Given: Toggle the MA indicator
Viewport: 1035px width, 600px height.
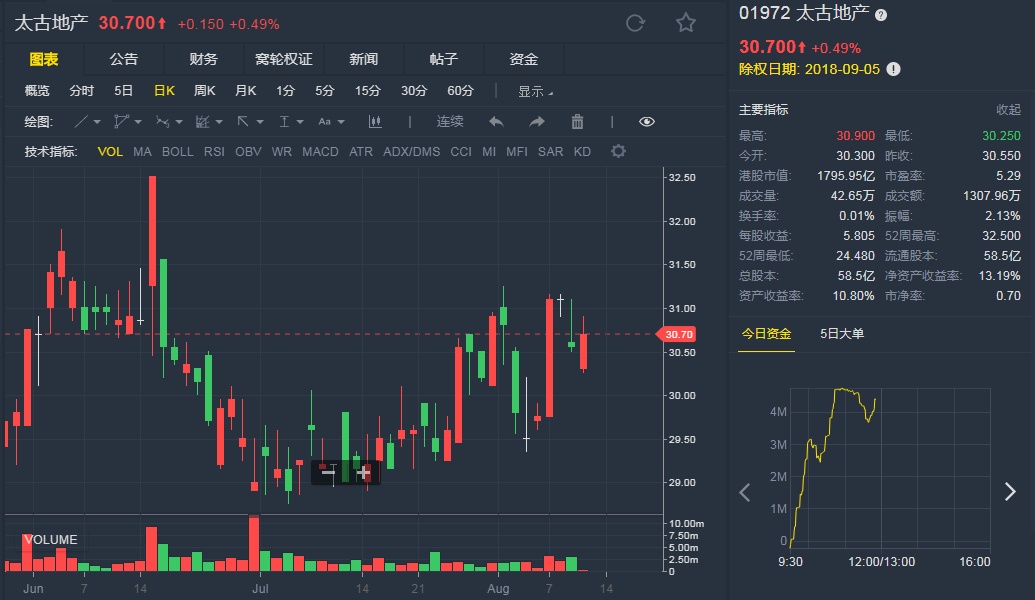Looking at the screenshot, I should click(142, 152).
